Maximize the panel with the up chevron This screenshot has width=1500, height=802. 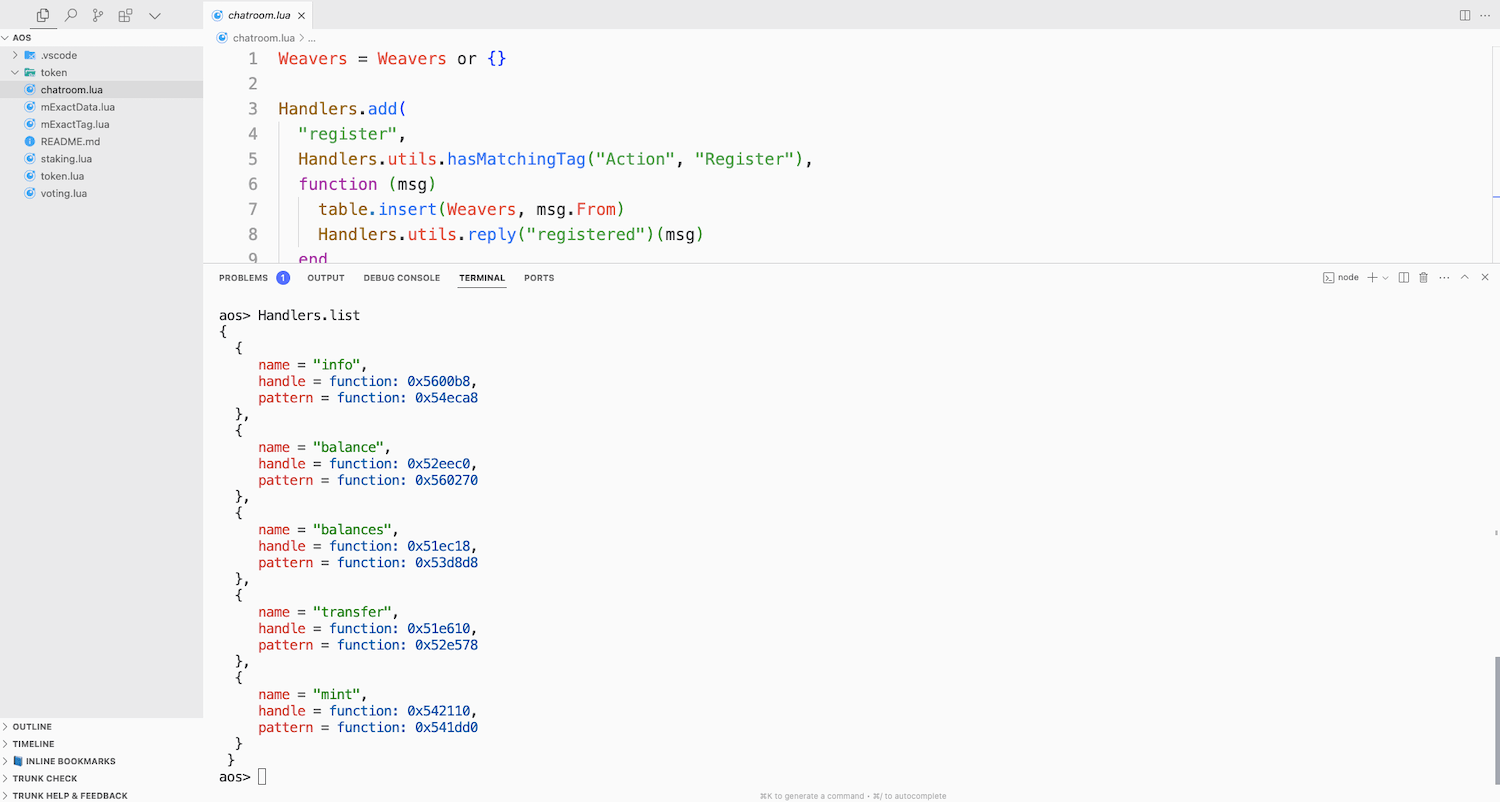click(1465, 277)
